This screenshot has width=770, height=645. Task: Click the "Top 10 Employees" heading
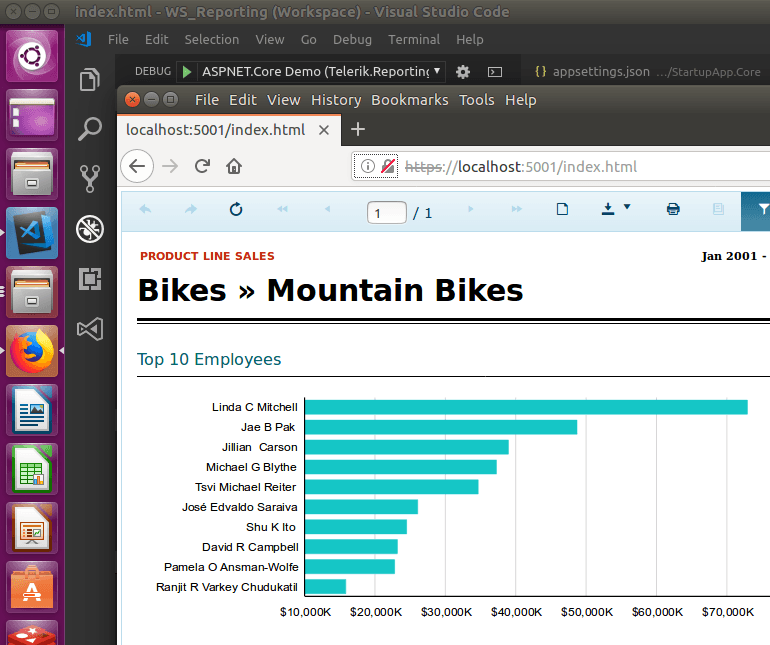click(209, 360)
